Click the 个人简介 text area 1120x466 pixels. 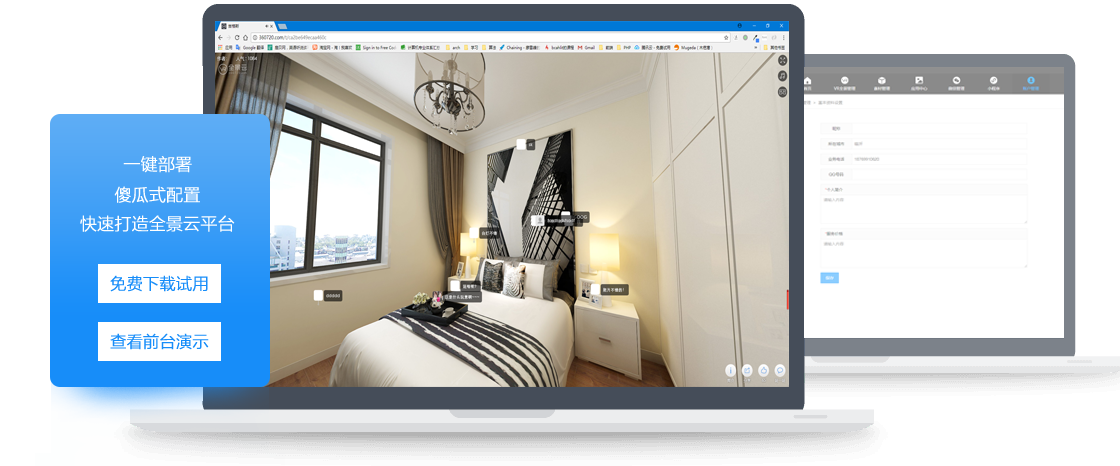[924, 208]
